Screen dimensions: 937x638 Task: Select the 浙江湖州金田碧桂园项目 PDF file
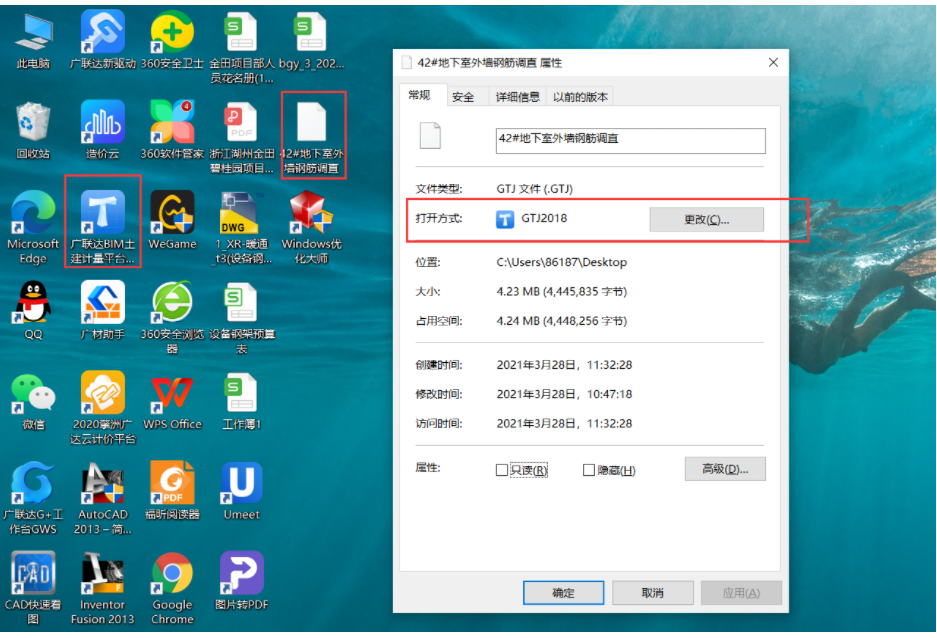[241, 137]
